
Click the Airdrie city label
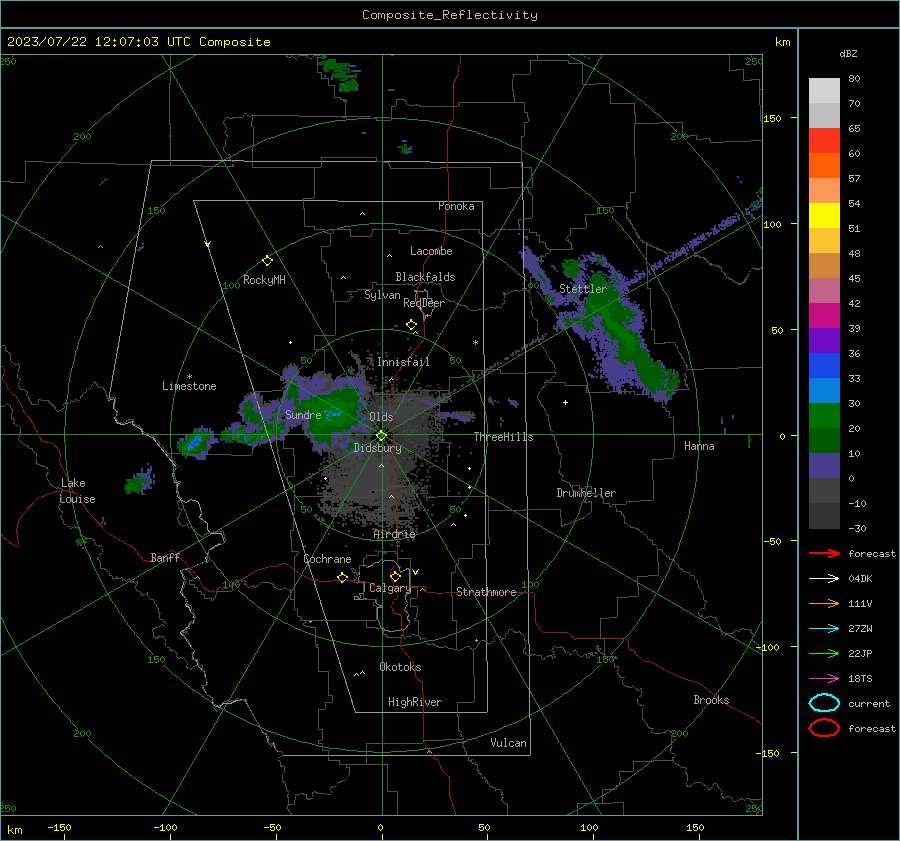click(394, 534)
